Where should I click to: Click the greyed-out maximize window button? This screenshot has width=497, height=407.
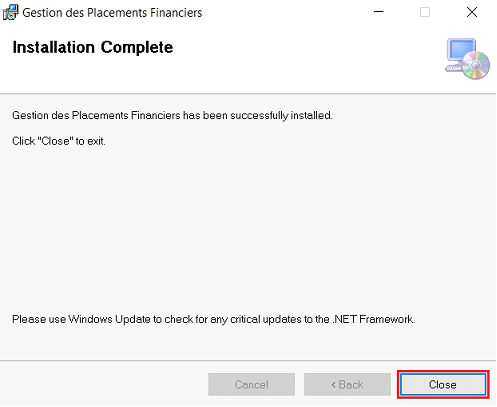click(x=425, y=12)
